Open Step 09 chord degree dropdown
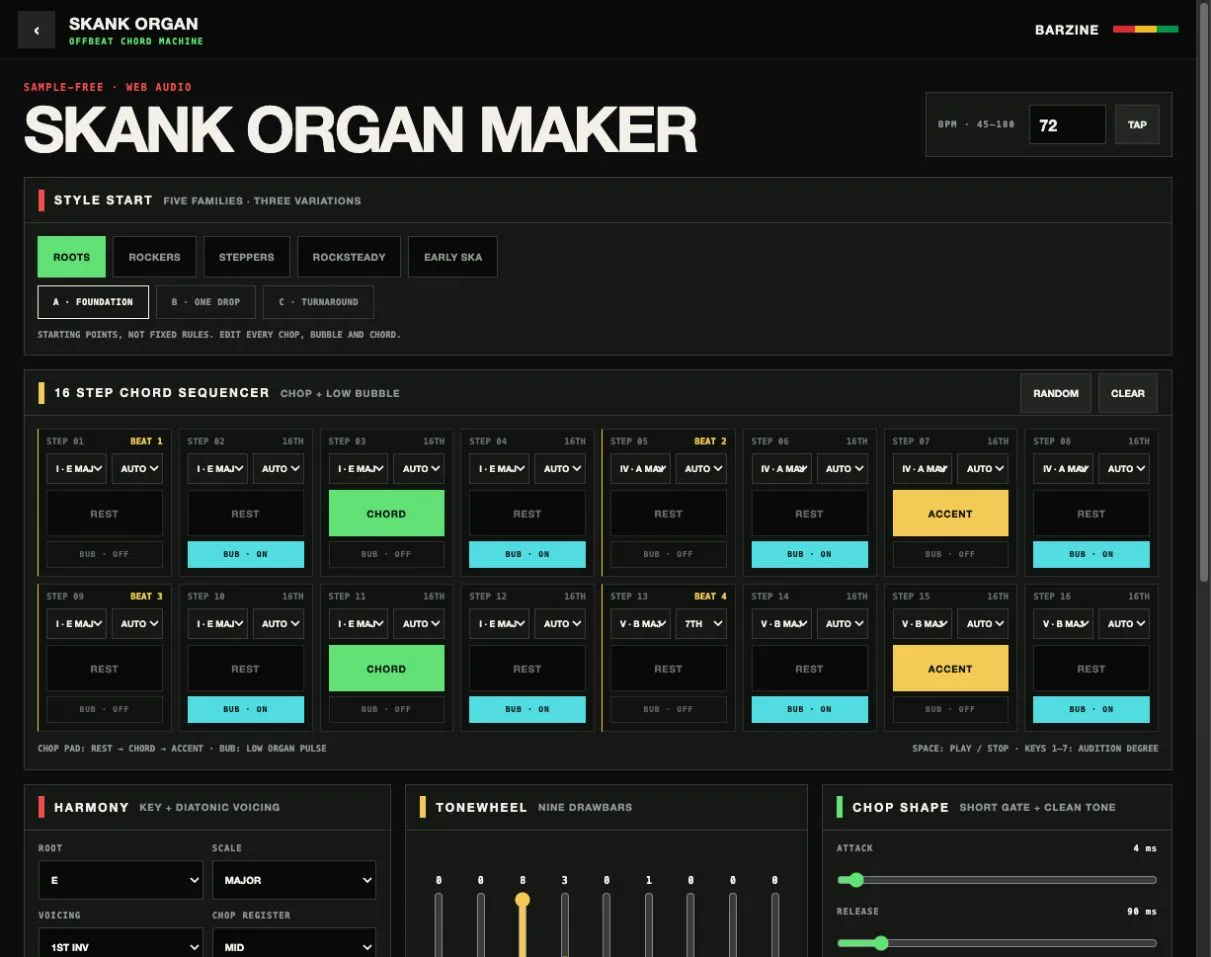The height and width of the screenshot is (957, 1211). coord(77,623)
